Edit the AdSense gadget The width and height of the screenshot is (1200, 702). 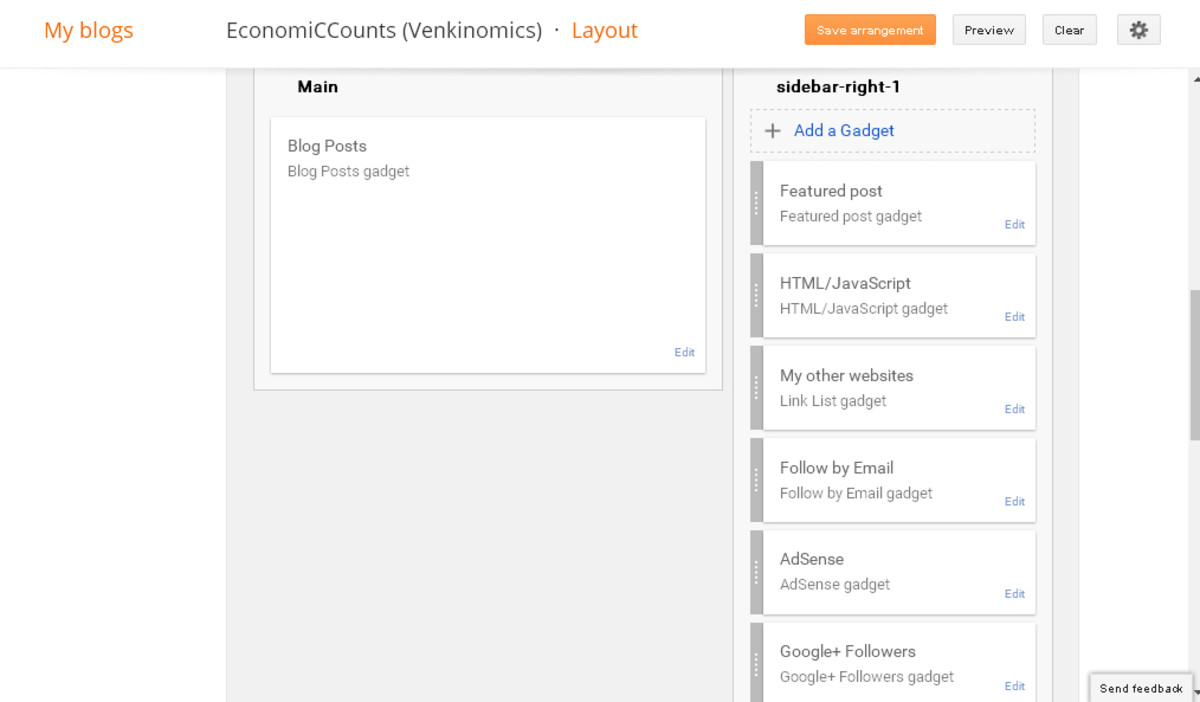1014,593
